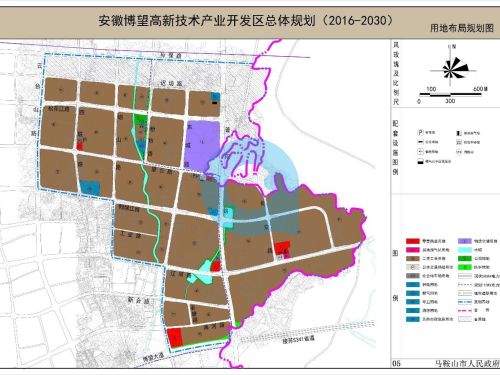This screenshot has height=375, width=500.
Task: Select the bright green protective greenbelt swatch
Action: tap(465, 267)
